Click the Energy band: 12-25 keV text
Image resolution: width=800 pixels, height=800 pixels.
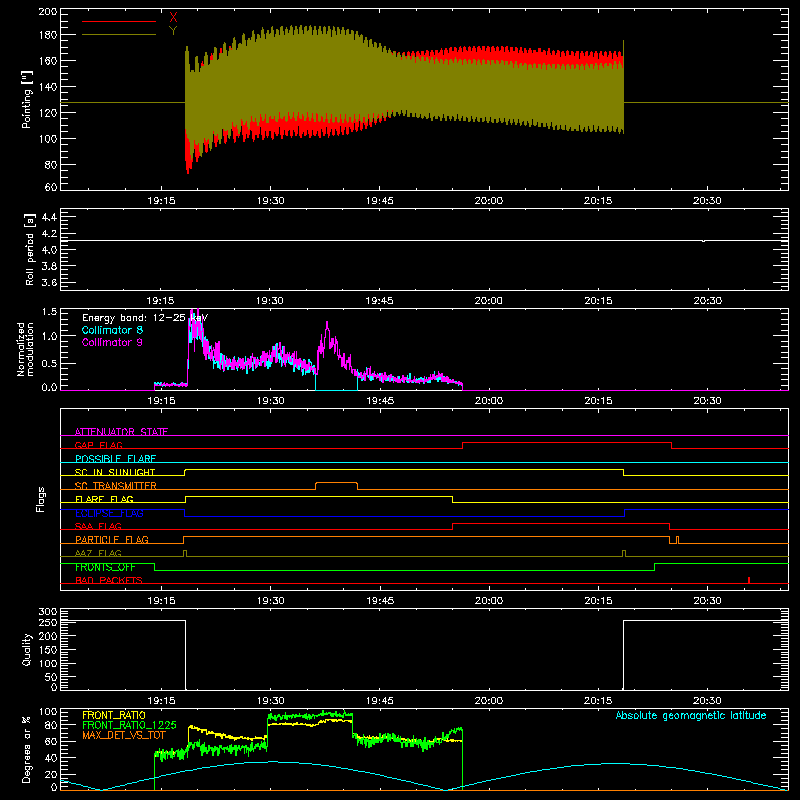coord(145,318)
